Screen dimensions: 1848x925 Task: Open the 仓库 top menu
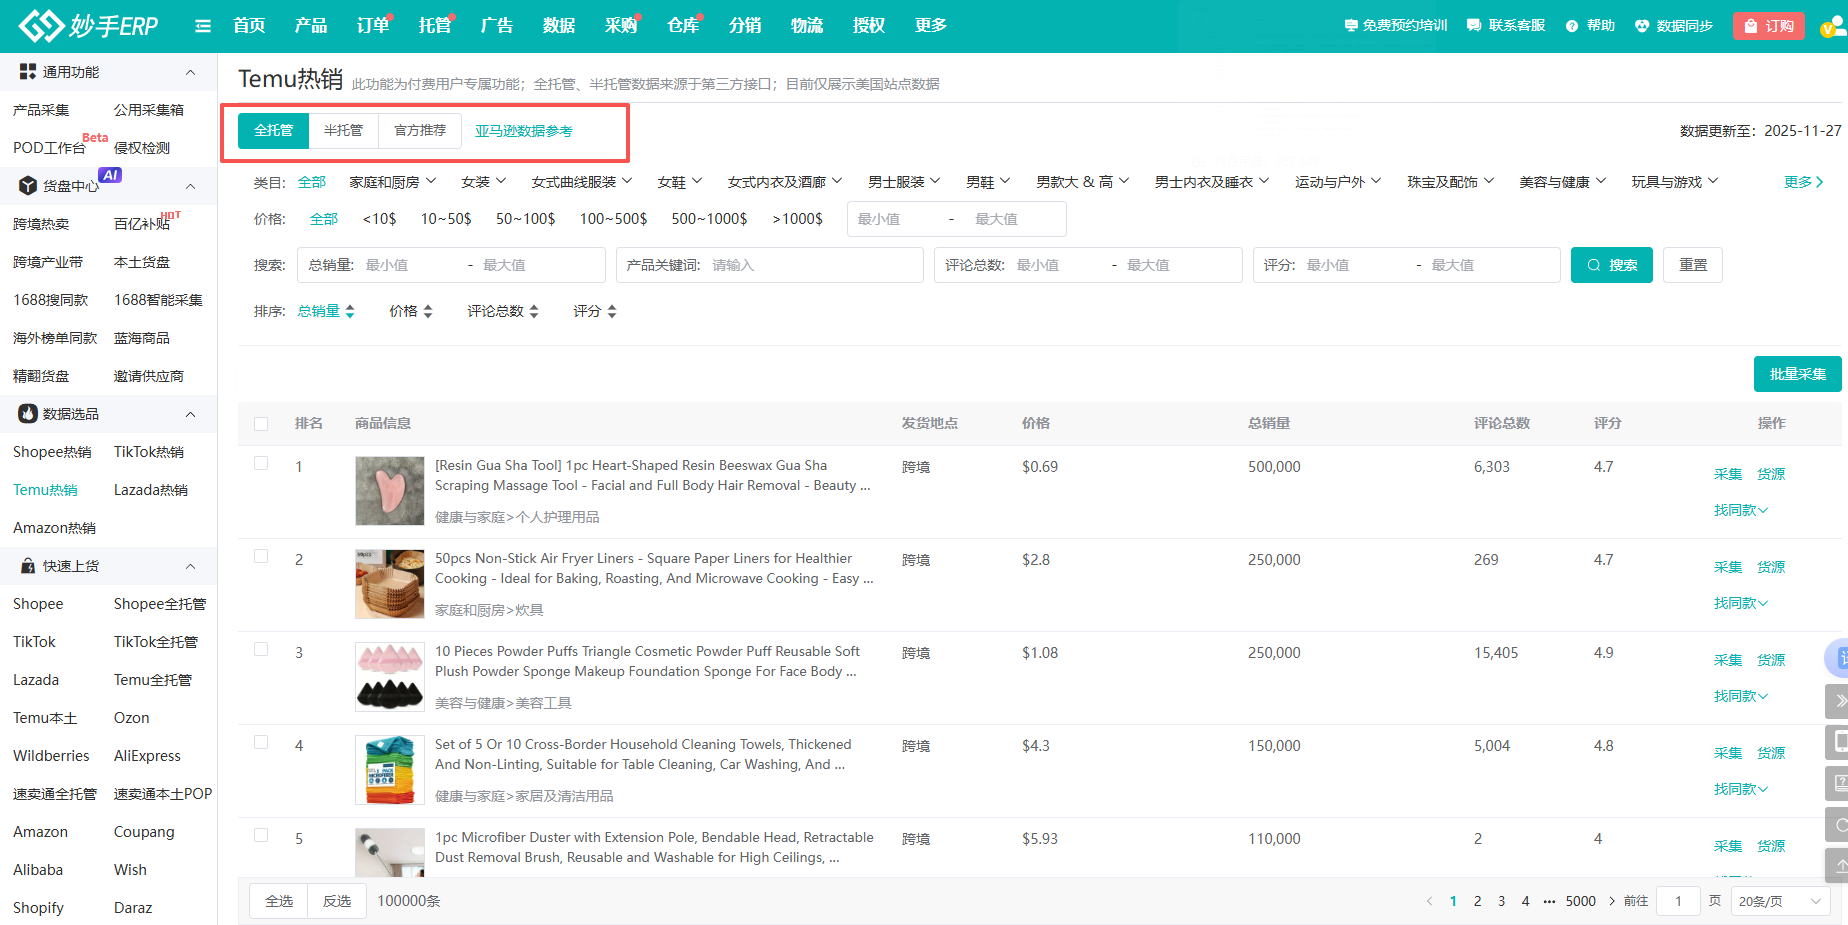(x=683, y=26)
